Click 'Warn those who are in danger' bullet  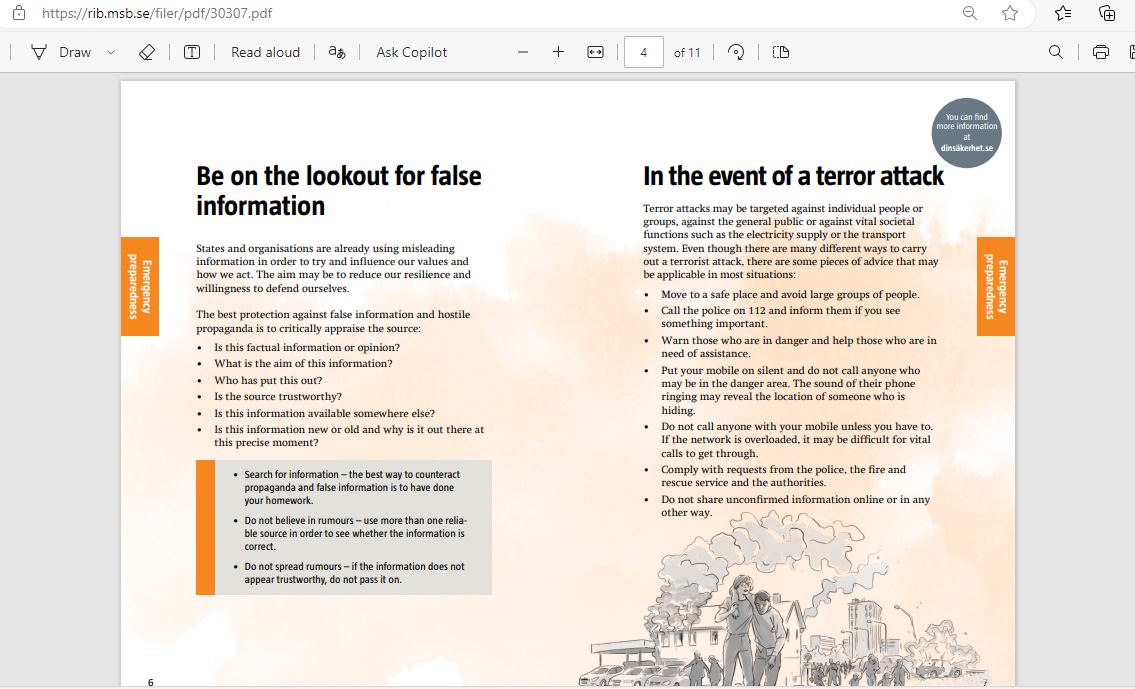[799, 347]
